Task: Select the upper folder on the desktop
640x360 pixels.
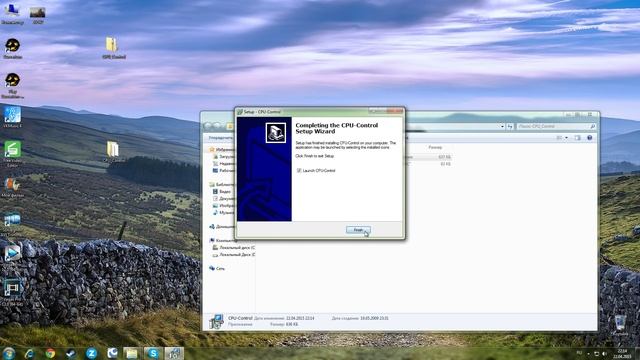Action: click(113, 48)
